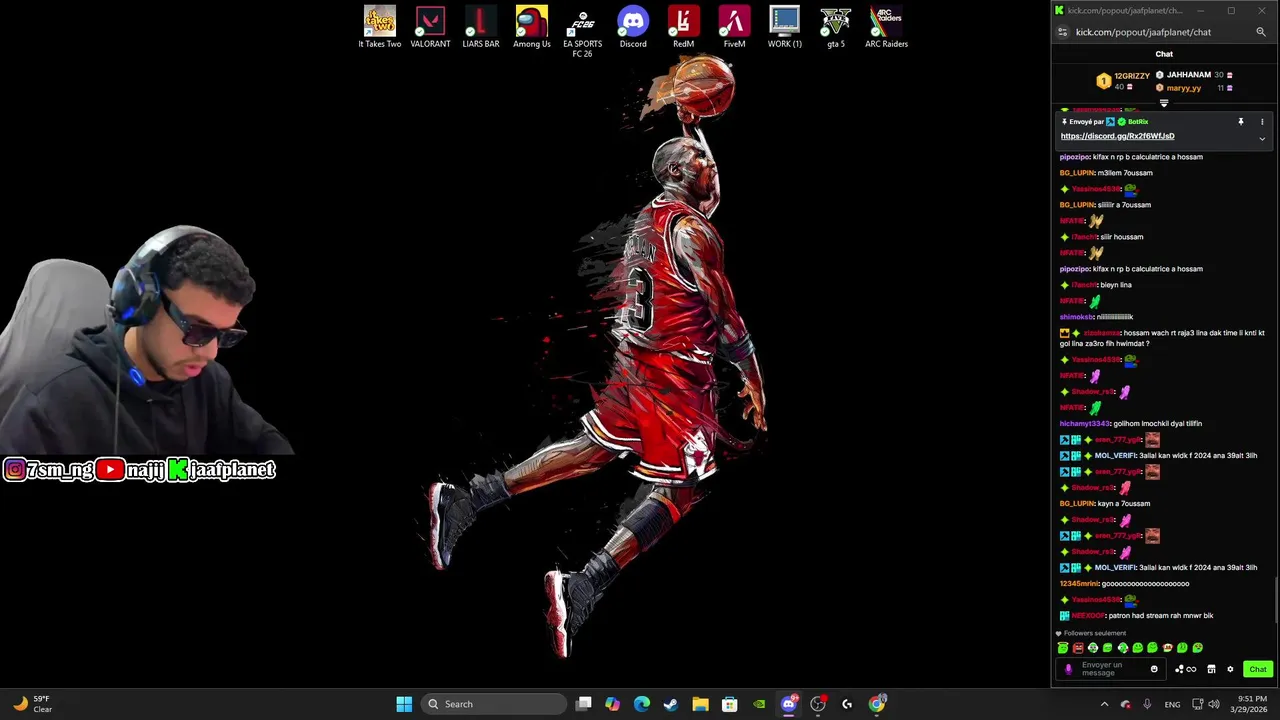Click the ENG language indicator
The image size is (1280, 720).
pyautogui.click(x=1172, y=704)
